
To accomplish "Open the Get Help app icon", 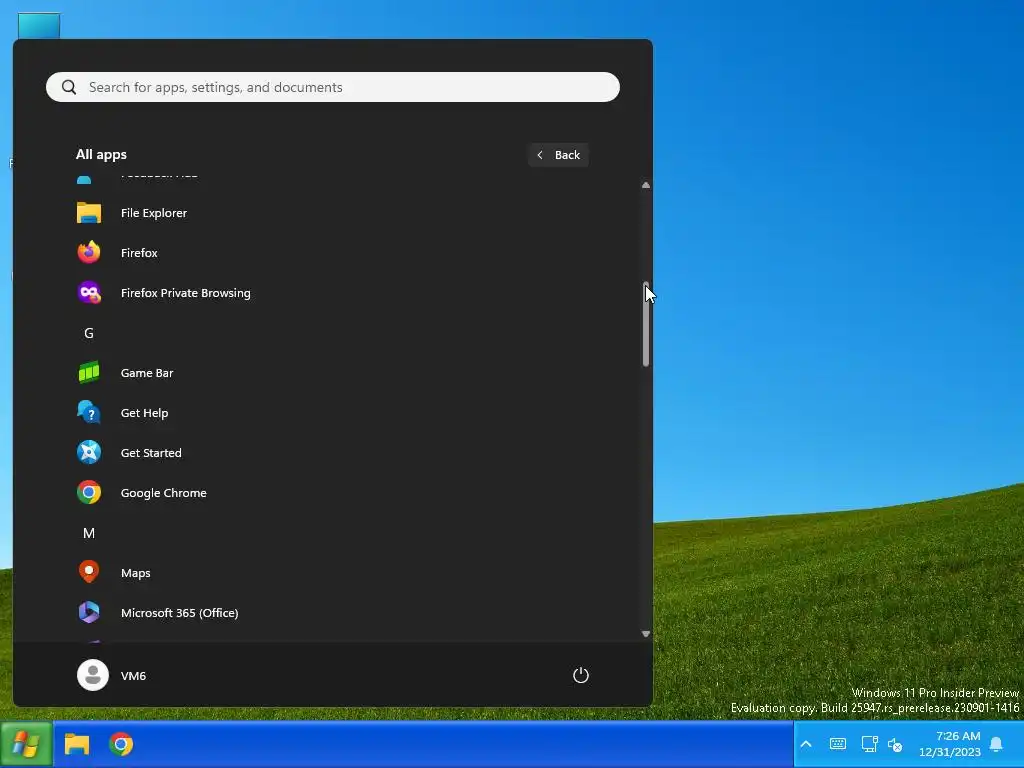I will point(89,413).
